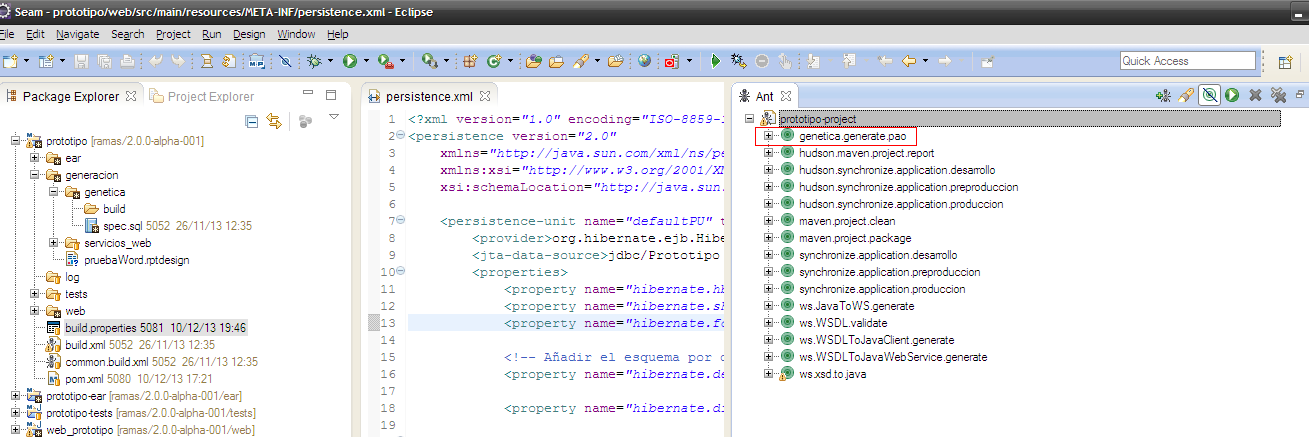The width and height of the screenshot is (1309, 437).
Task: Open the Help menu
Action: [x=338, y=34]
